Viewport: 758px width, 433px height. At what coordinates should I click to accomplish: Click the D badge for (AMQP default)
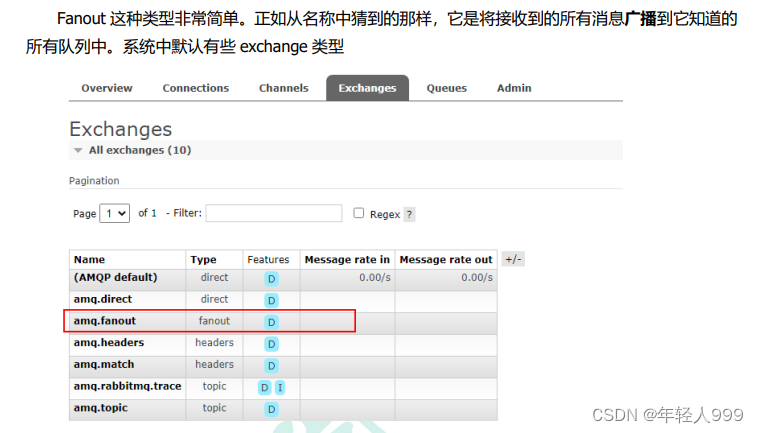click(271, 278)
